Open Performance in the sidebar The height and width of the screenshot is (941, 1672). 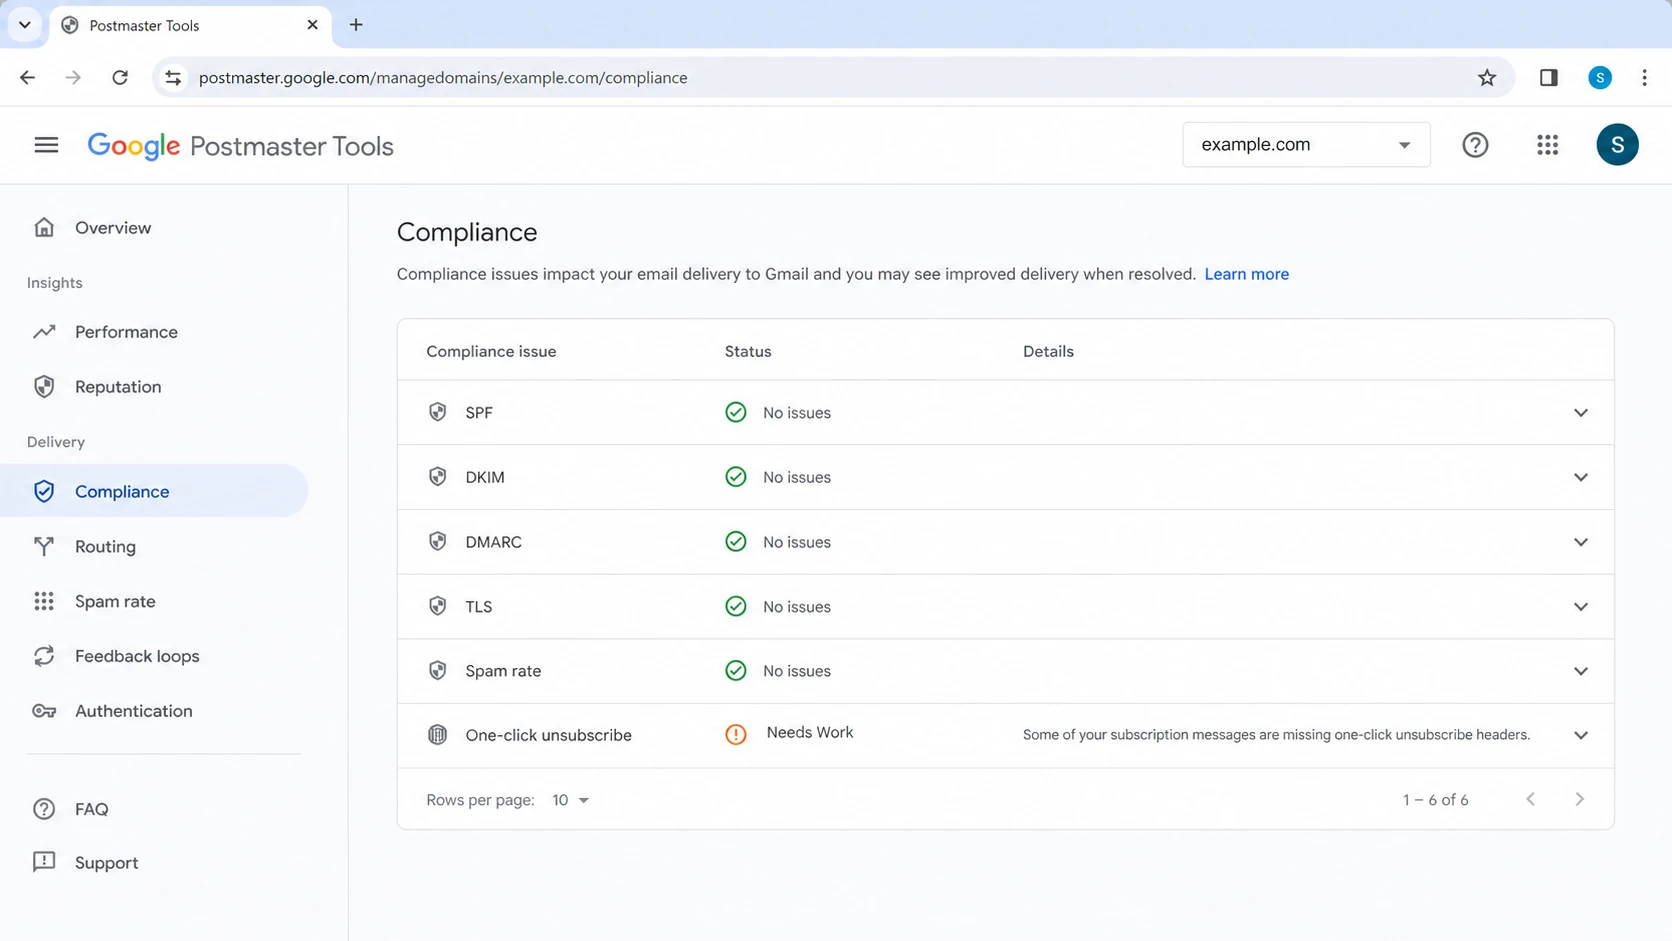click(154, 332)
